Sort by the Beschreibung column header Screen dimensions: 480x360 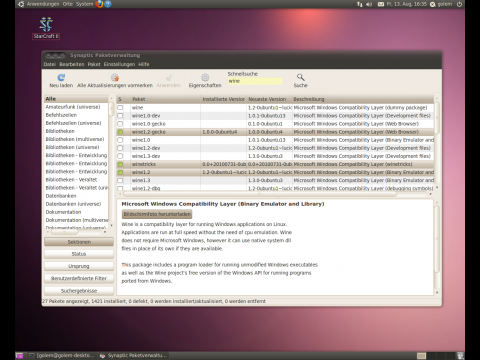[x=363, y=99]
